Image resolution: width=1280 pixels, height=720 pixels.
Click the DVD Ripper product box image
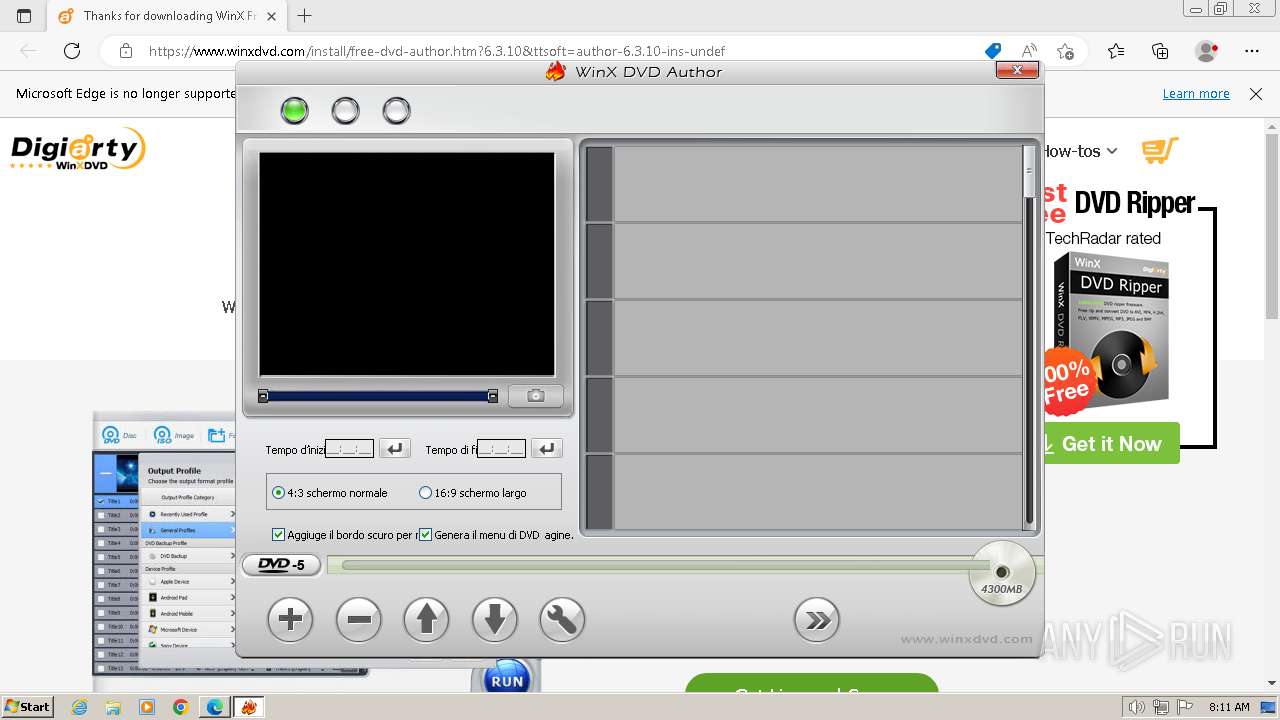tap(1110, 330)
